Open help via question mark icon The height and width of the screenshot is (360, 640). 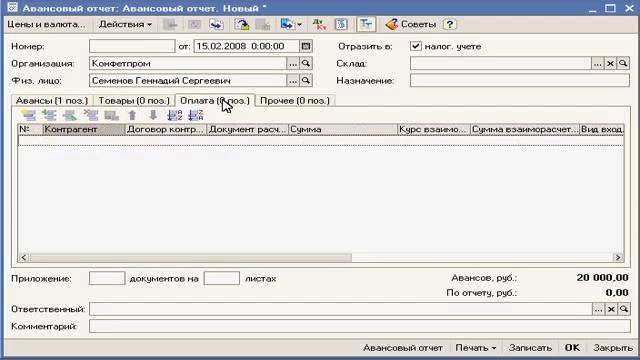coord(450,24)
